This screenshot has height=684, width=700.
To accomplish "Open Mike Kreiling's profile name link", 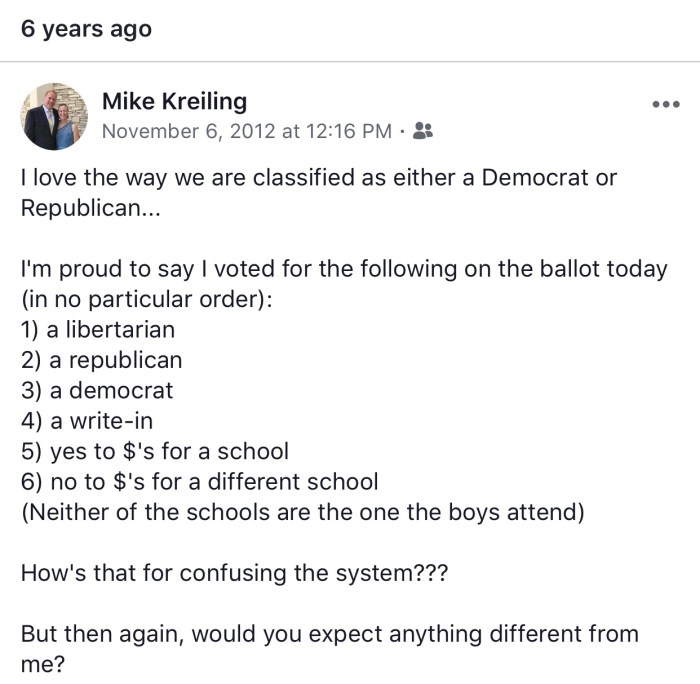I will tap(174, 101).
